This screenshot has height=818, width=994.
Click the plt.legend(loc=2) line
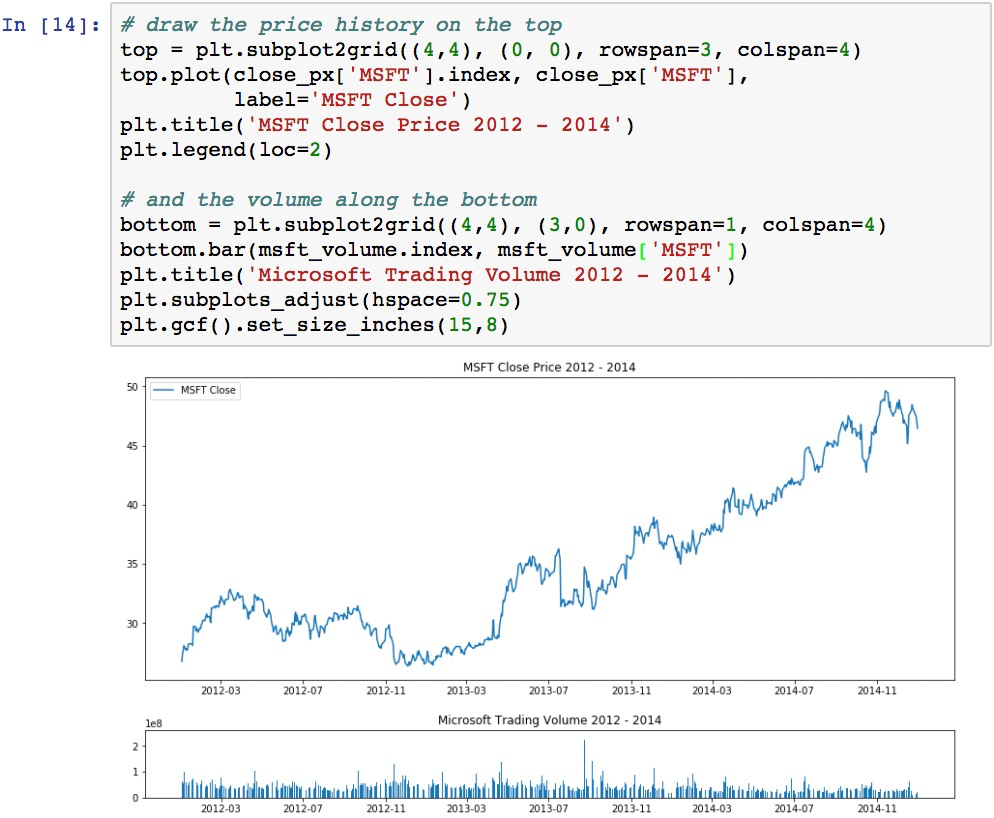point(226,150)
